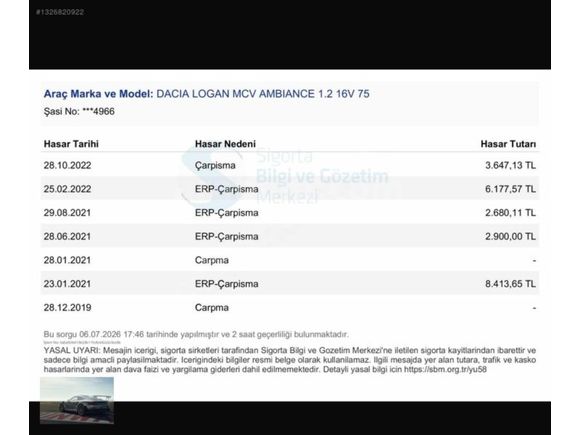Click the date 28.10.2022

(67, 165)
